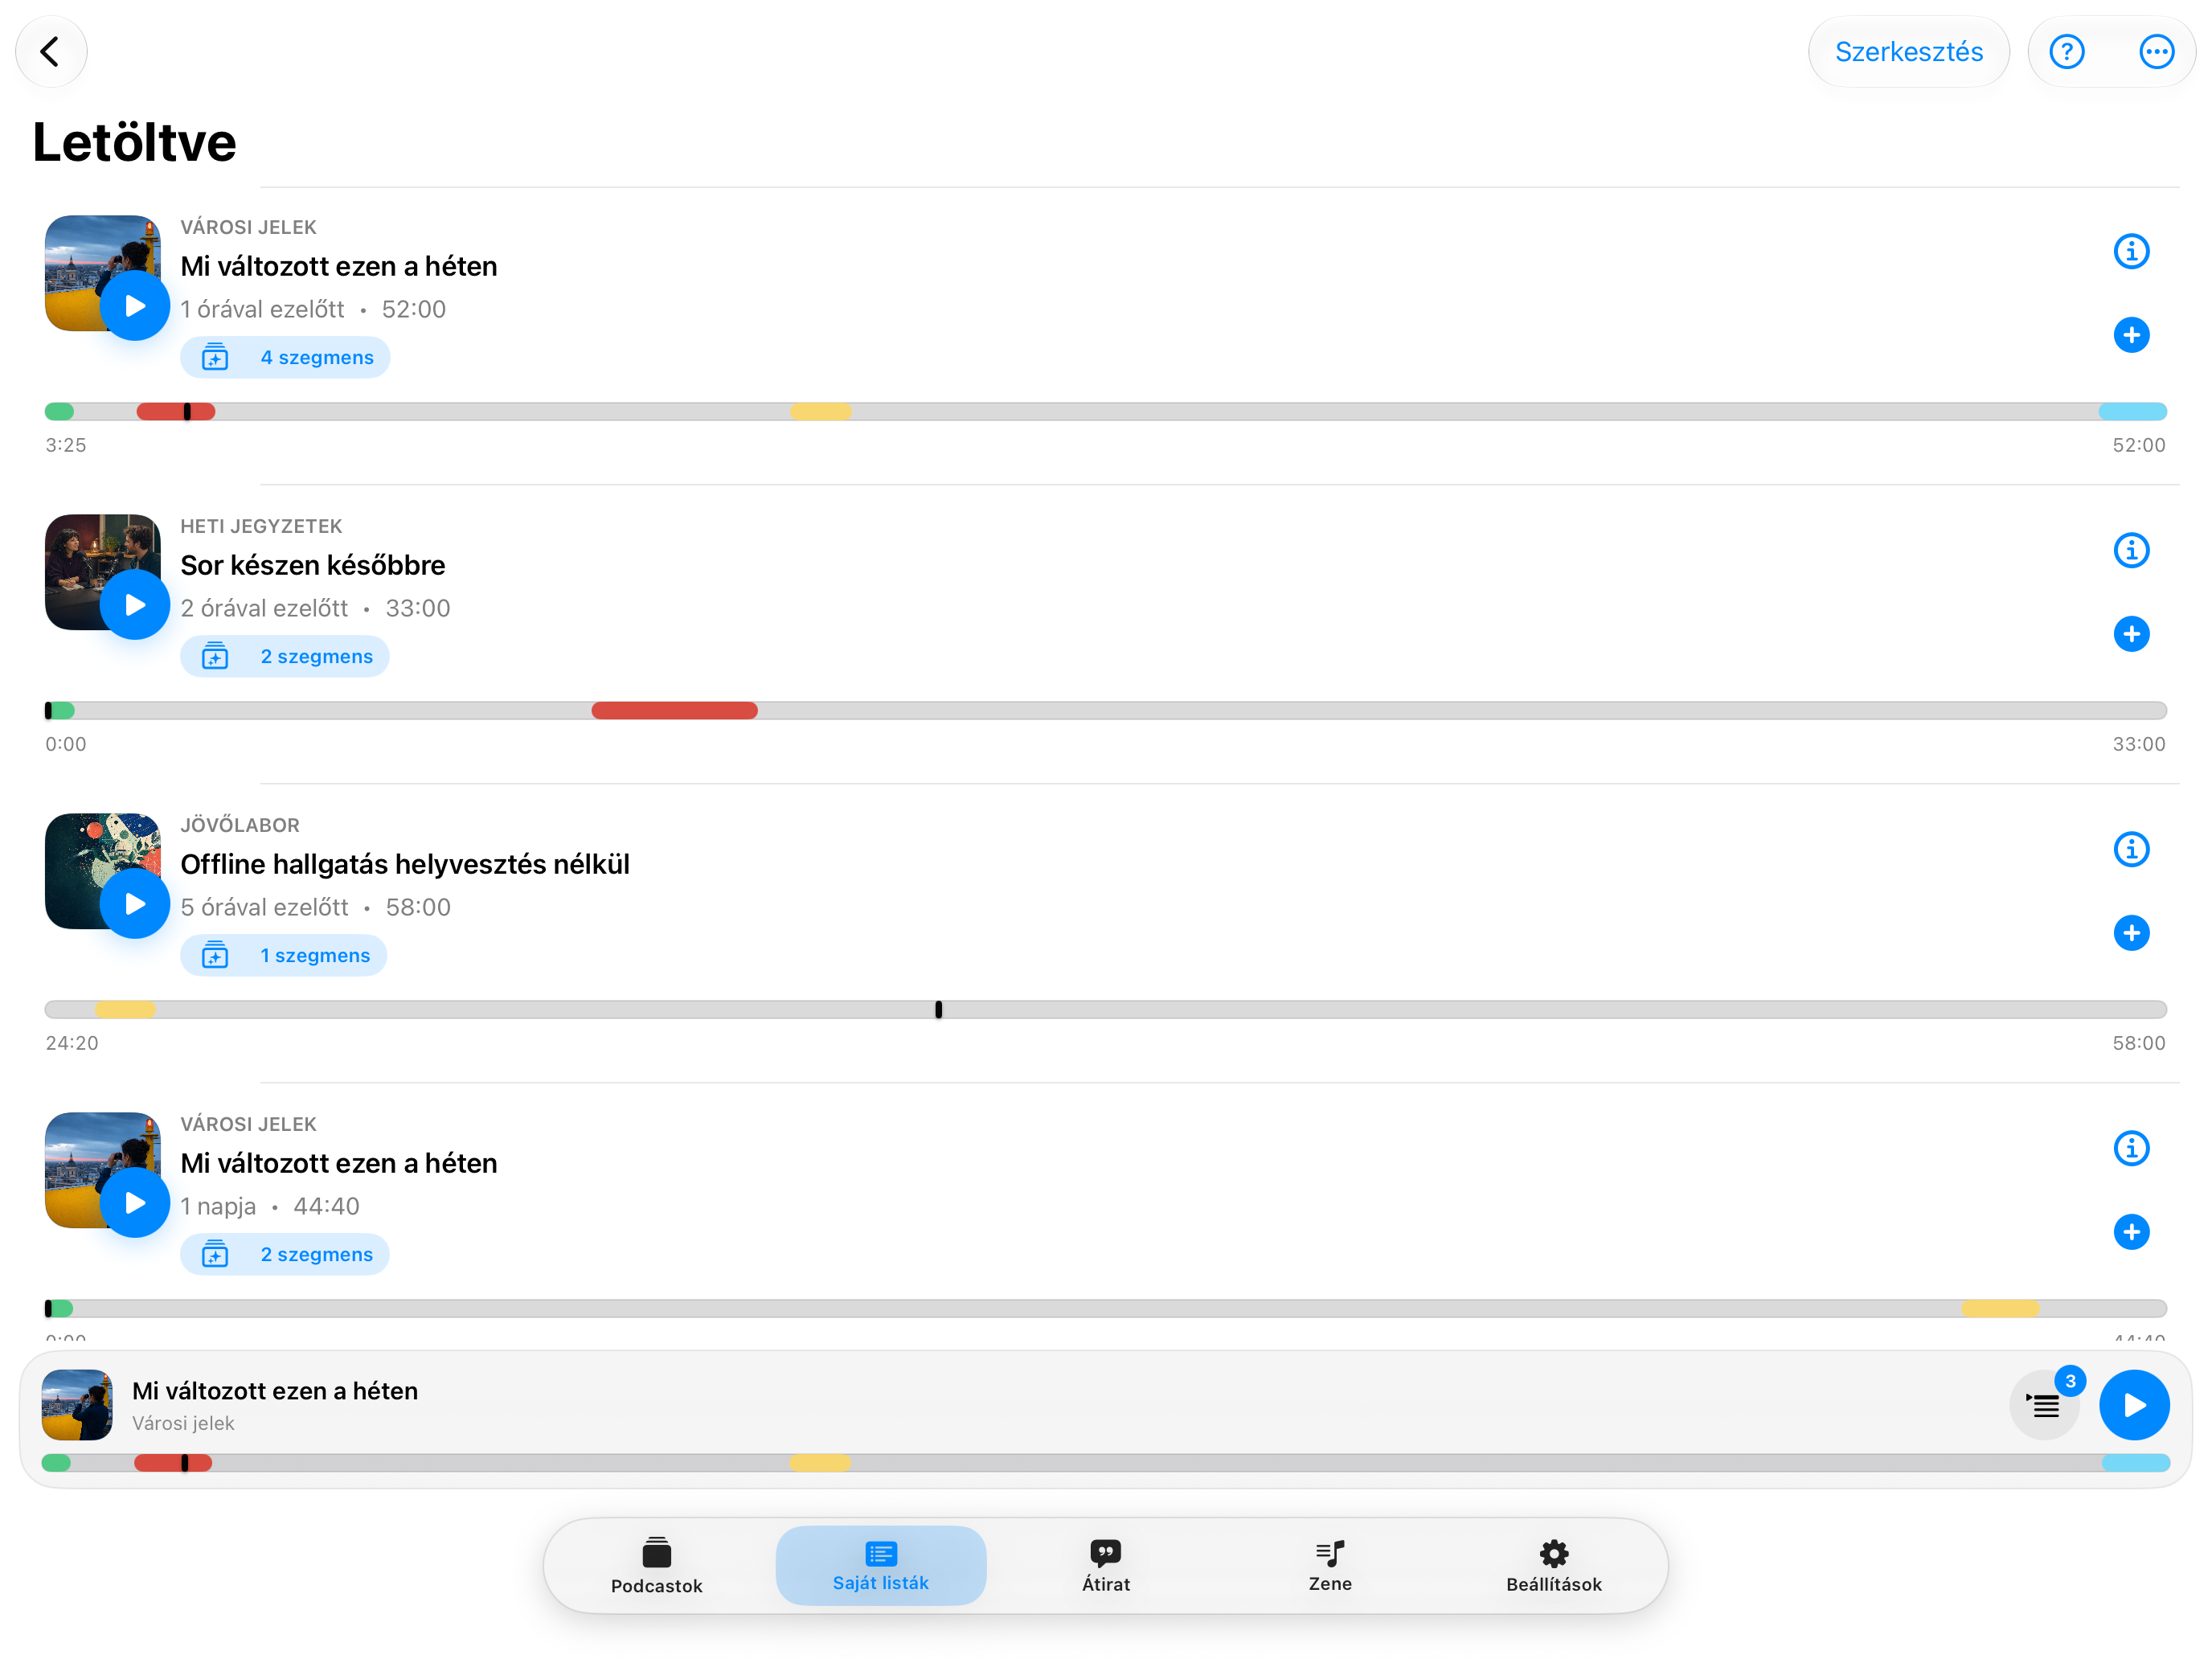Open the more options ellipsis menu

coord(2156,52)
